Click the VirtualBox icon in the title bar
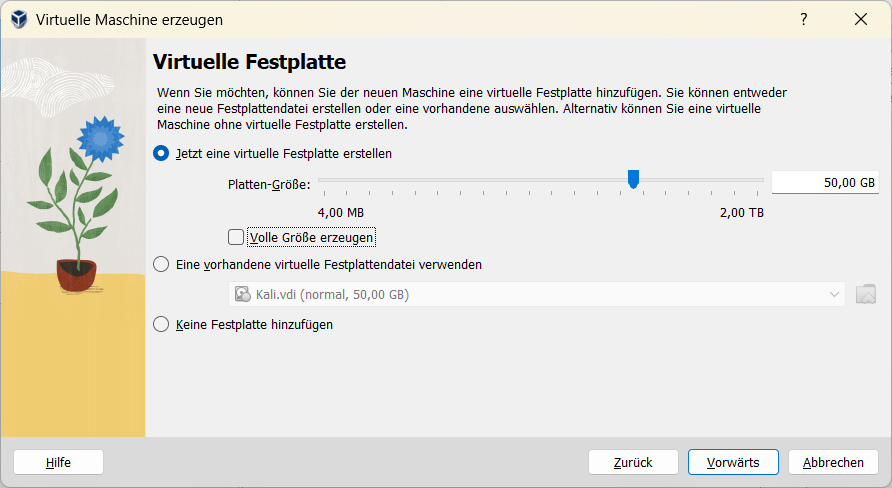The width and height of the screenshot is (892, 488). (x=18, y=20)
